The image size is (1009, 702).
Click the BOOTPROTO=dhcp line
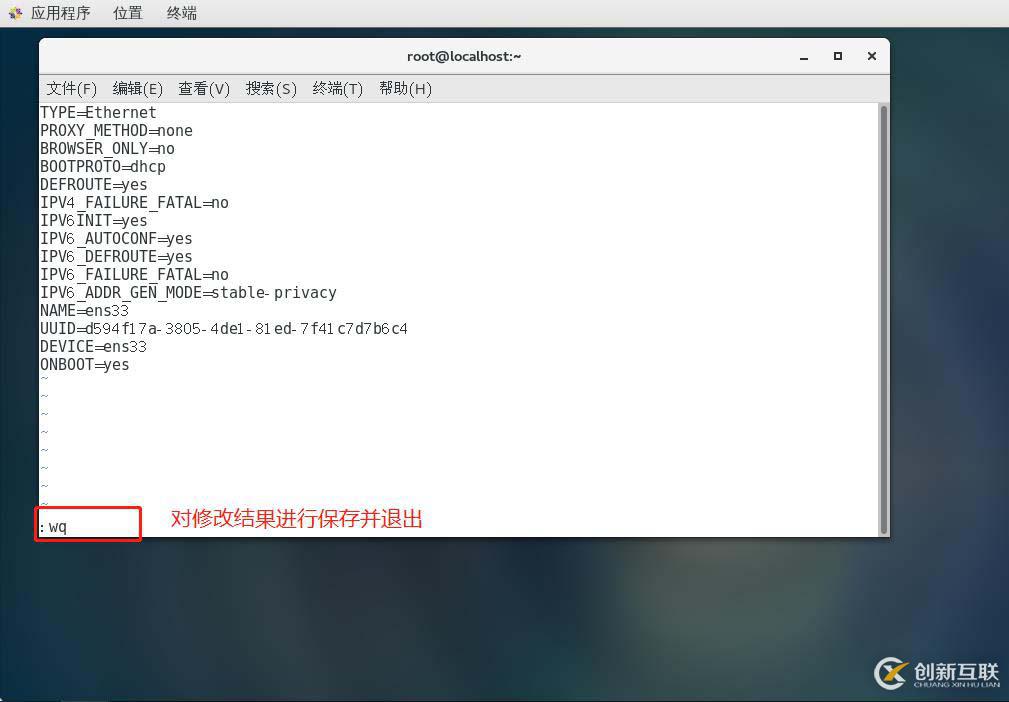(x=103, y=167)
